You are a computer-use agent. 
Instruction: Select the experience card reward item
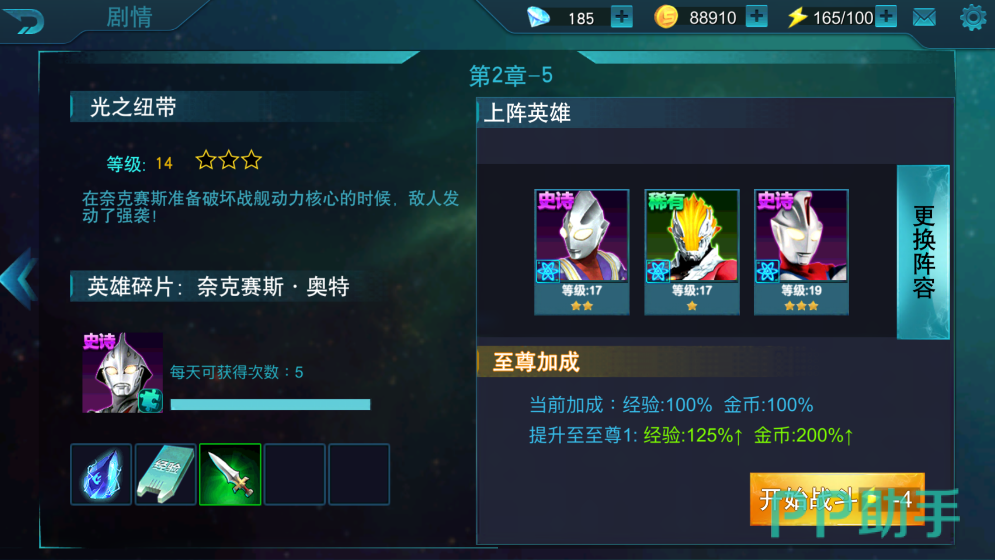click(x=166, y=474)
